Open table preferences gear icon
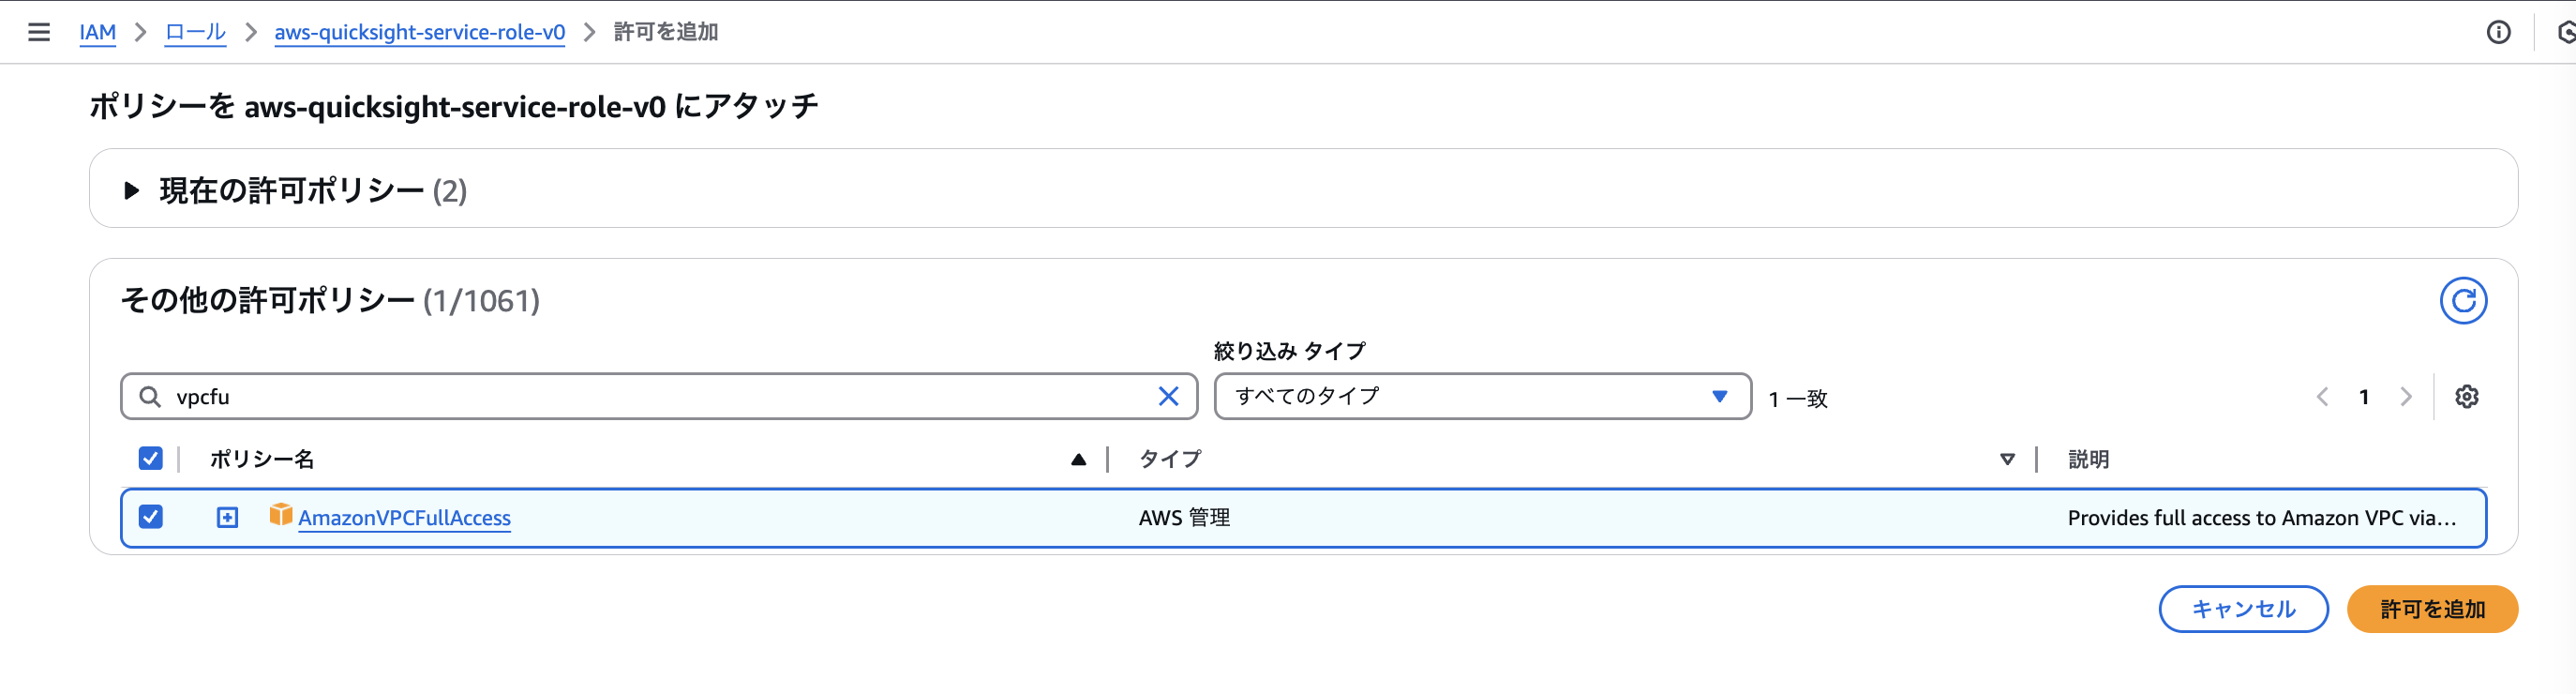 click(2466, 396)
